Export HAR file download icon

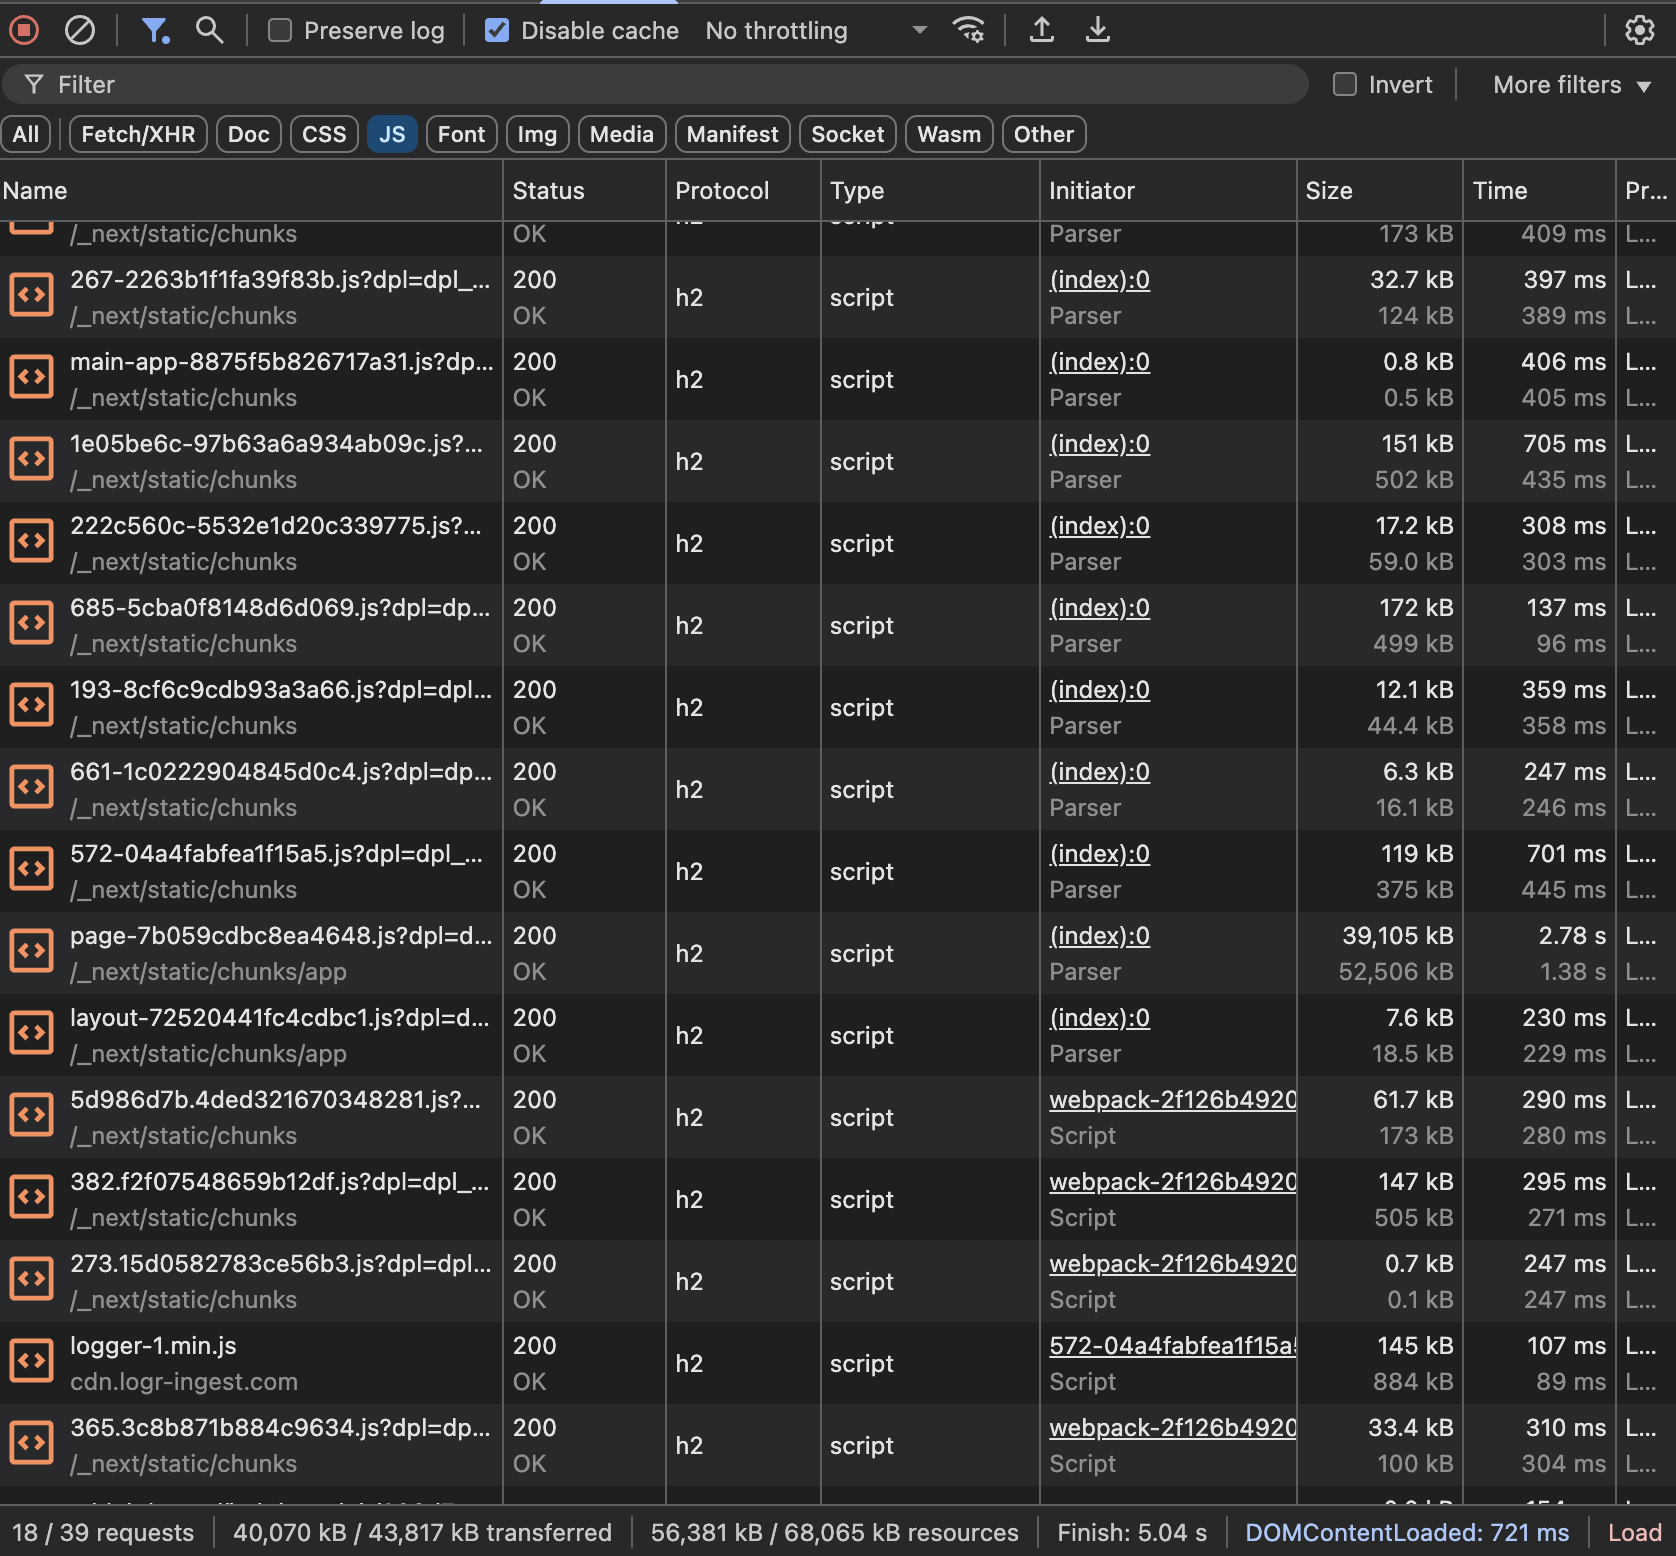[x=1098, y=30]
